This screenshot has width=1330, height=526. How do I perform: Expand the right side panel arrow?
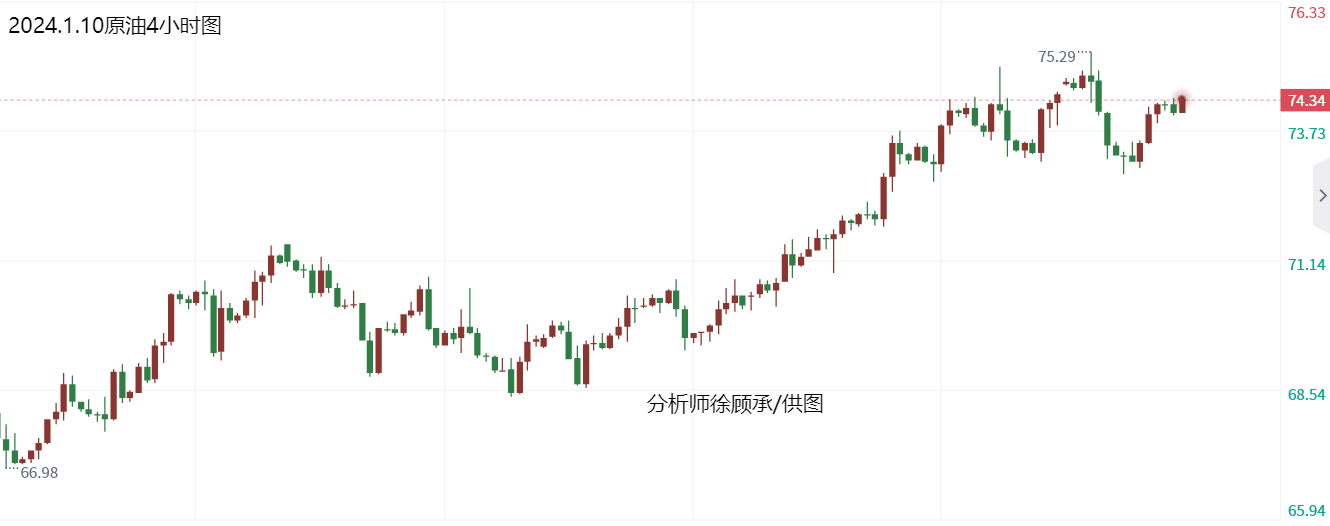click(1322, 195)
